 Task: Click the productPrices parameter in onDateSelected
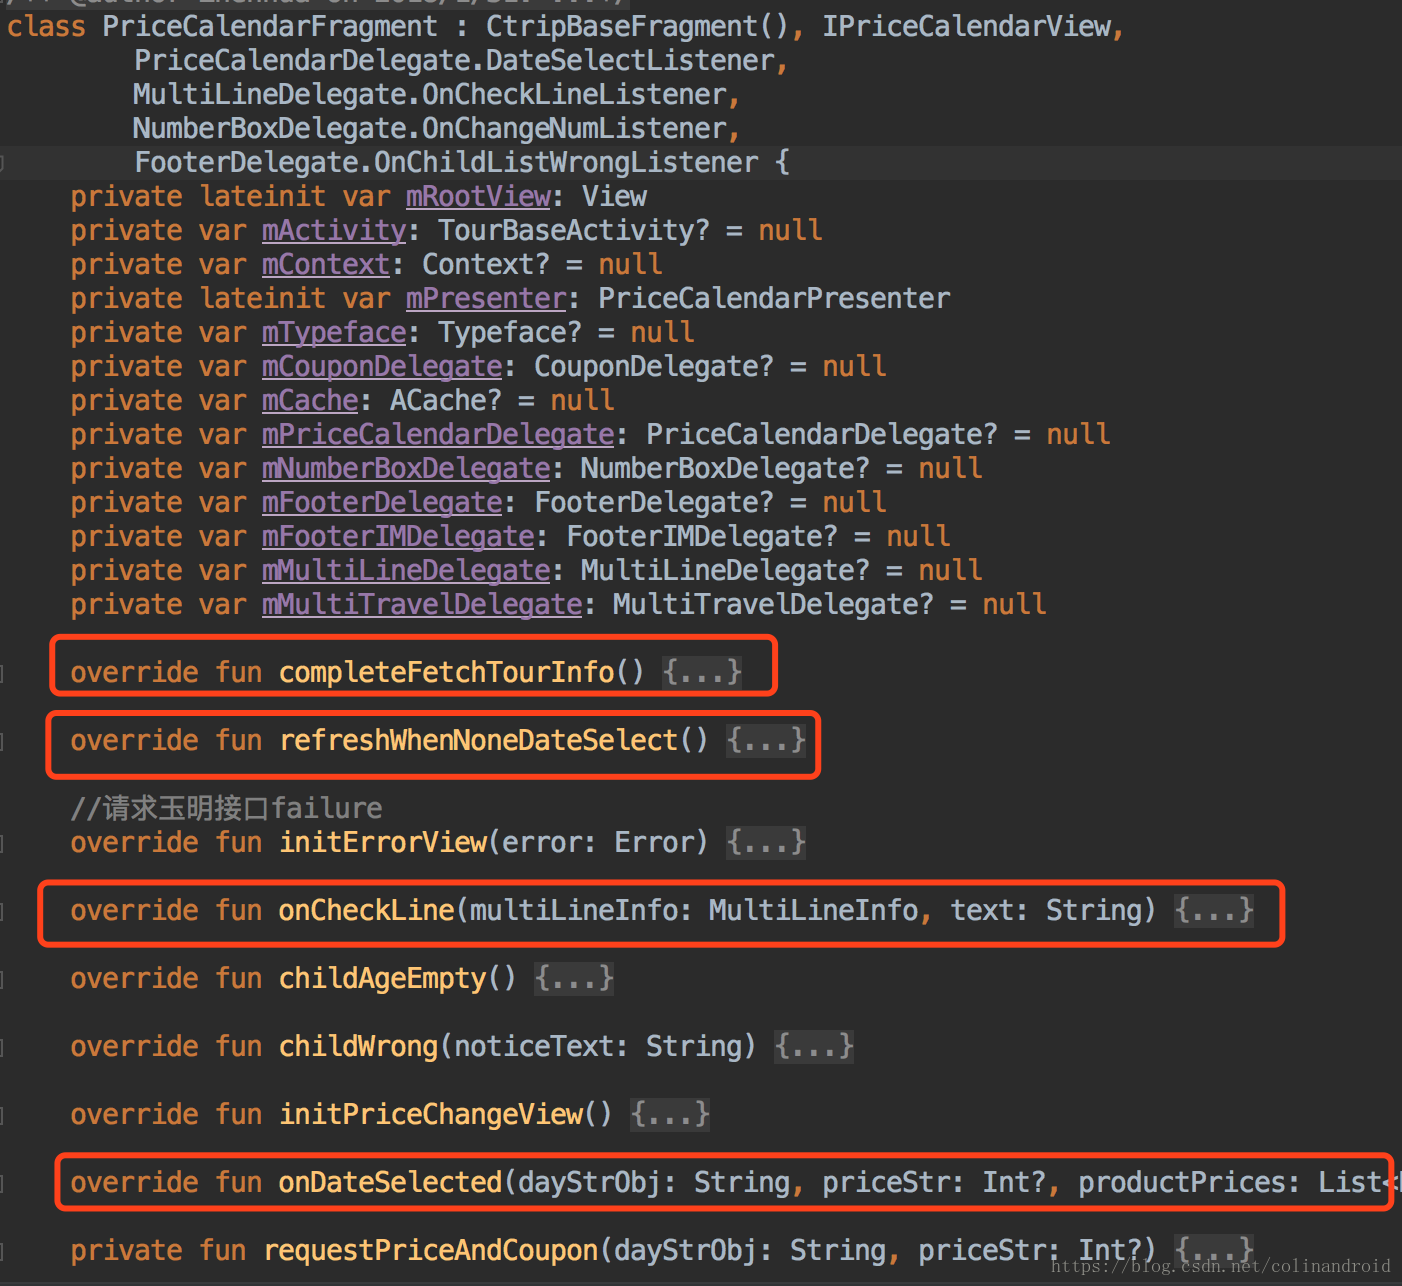(1182, 1182)
